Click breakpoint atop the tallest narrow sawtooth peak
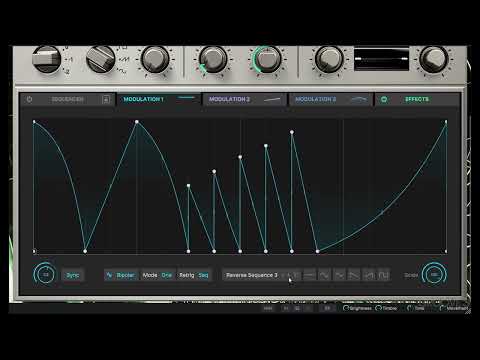This screenshot has width=480, height=360. coord(292,132)
